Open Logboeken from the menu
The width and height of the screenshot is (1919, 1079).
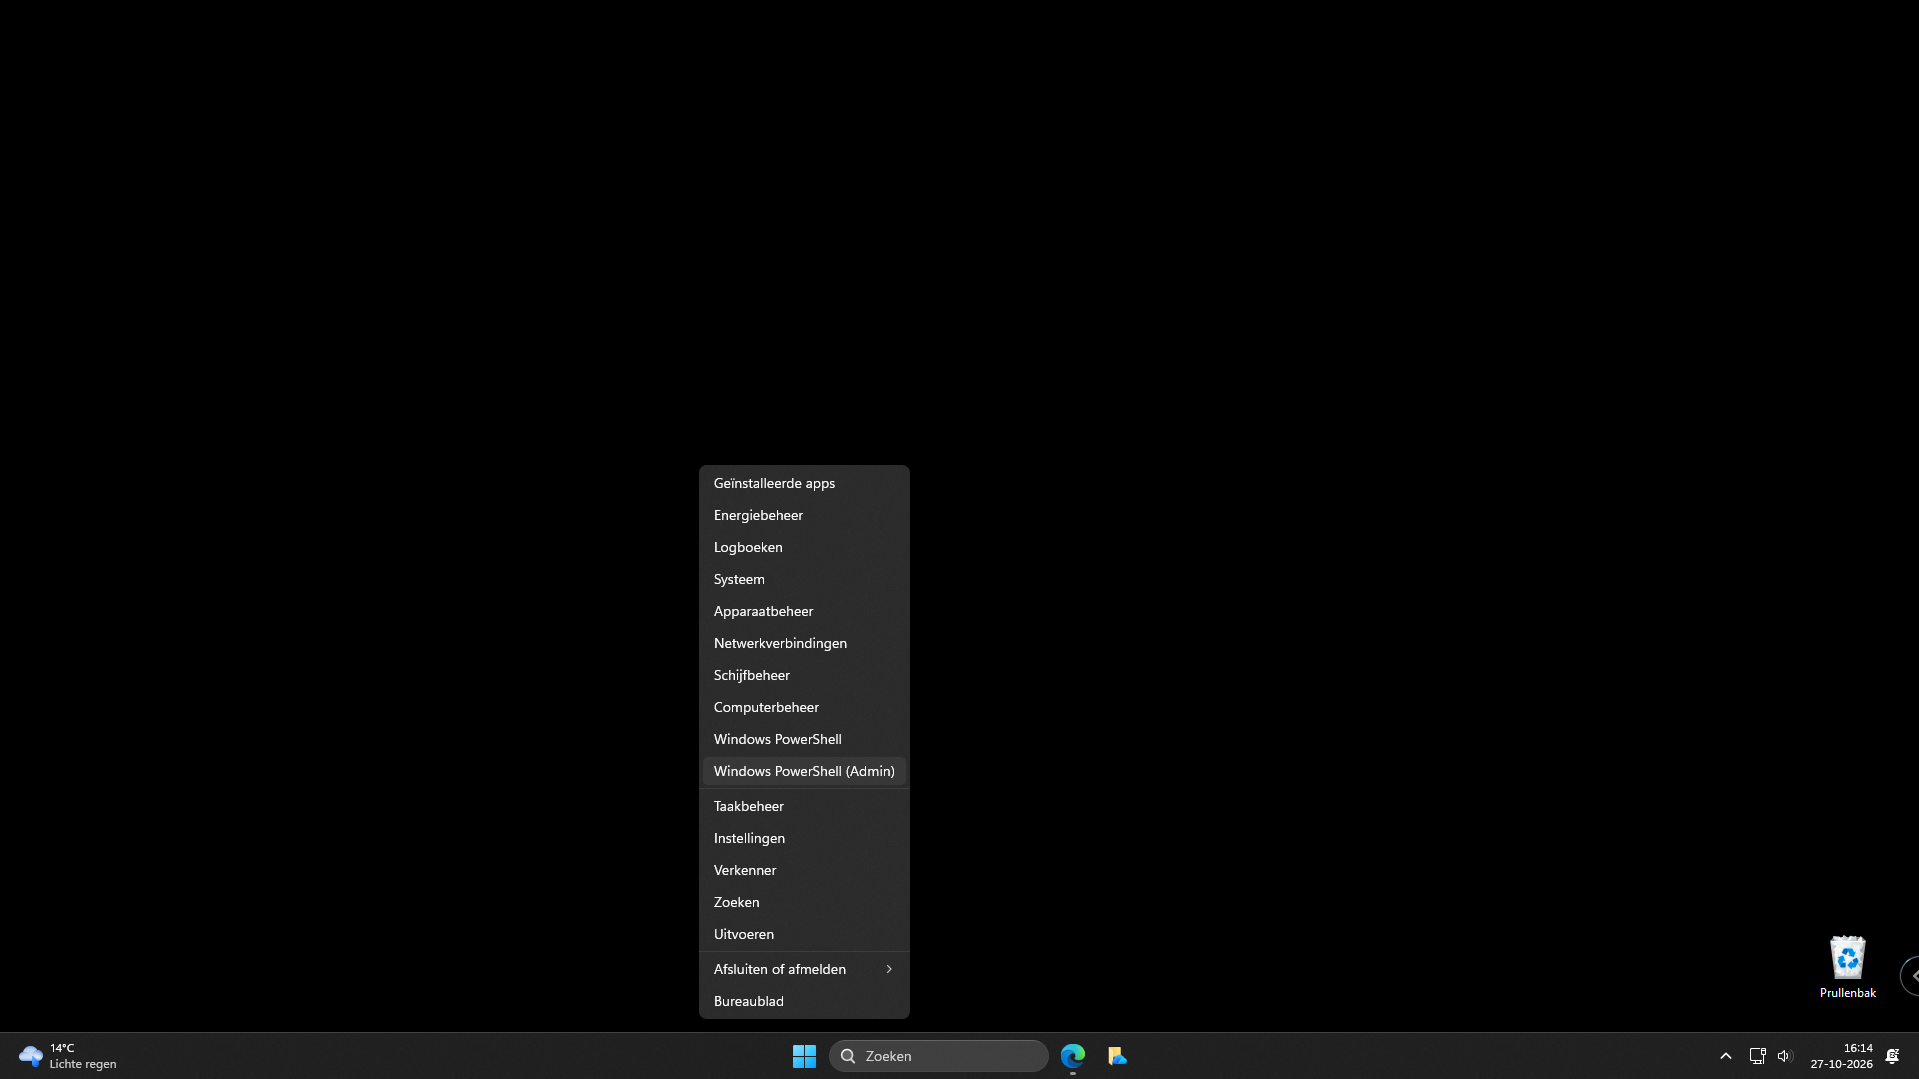[x=804, y=547]
